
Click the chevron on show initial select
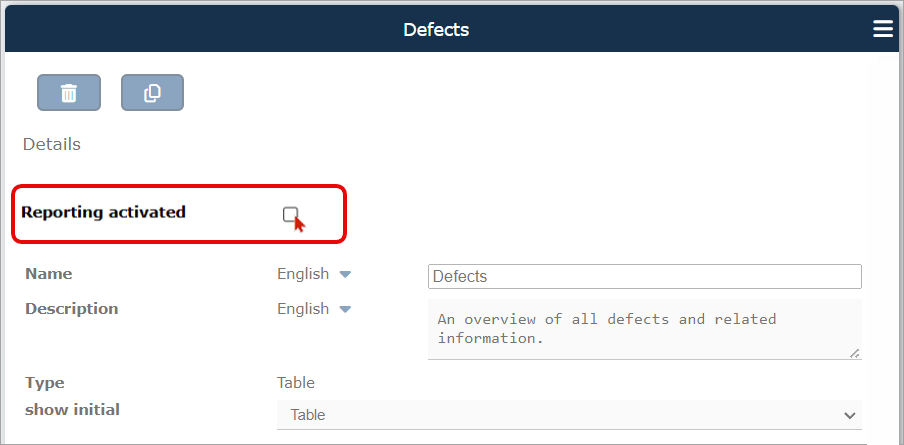coord(849,415)
